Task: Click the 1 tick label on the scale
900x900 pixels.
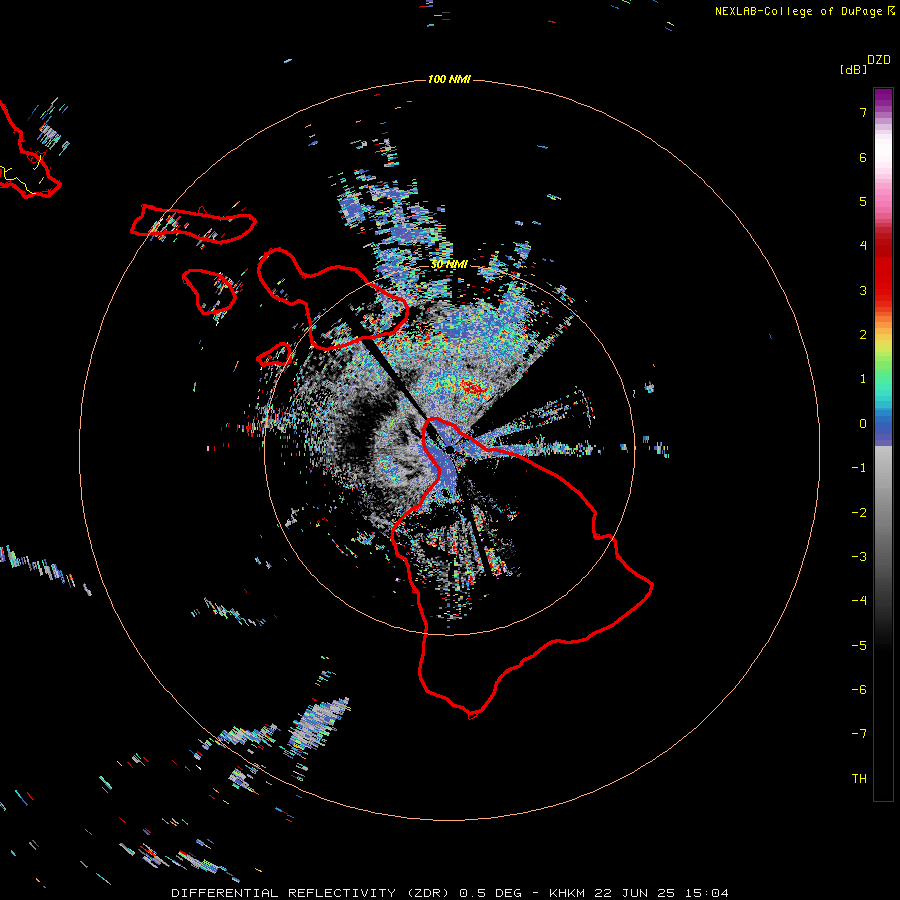Action: (x=863, y=379)
